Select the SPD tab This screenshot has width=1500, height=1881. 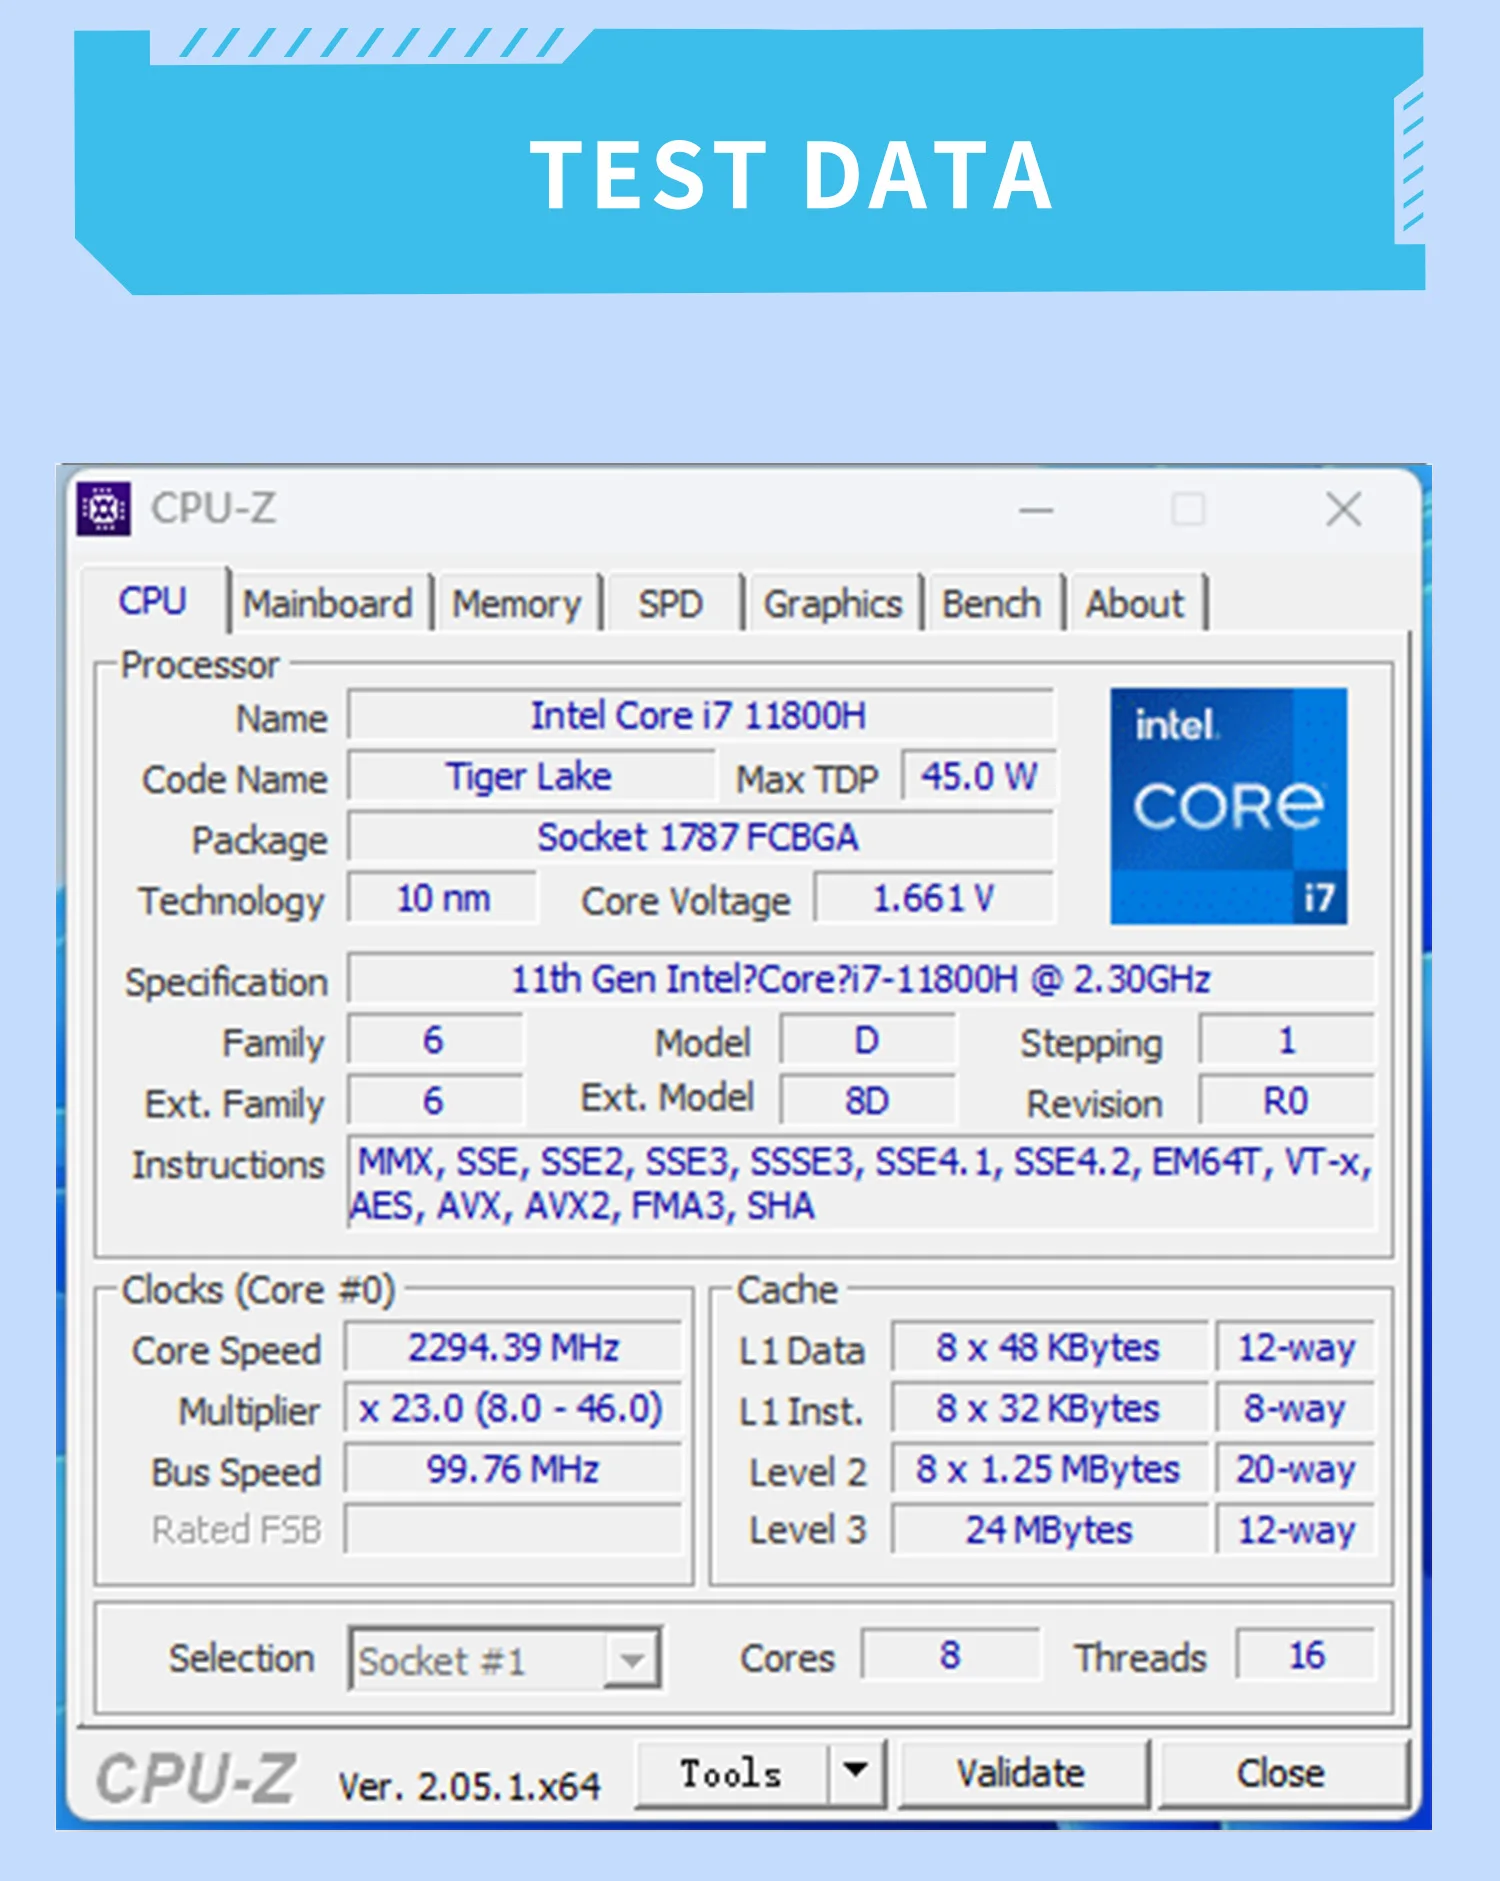(670, 604)
